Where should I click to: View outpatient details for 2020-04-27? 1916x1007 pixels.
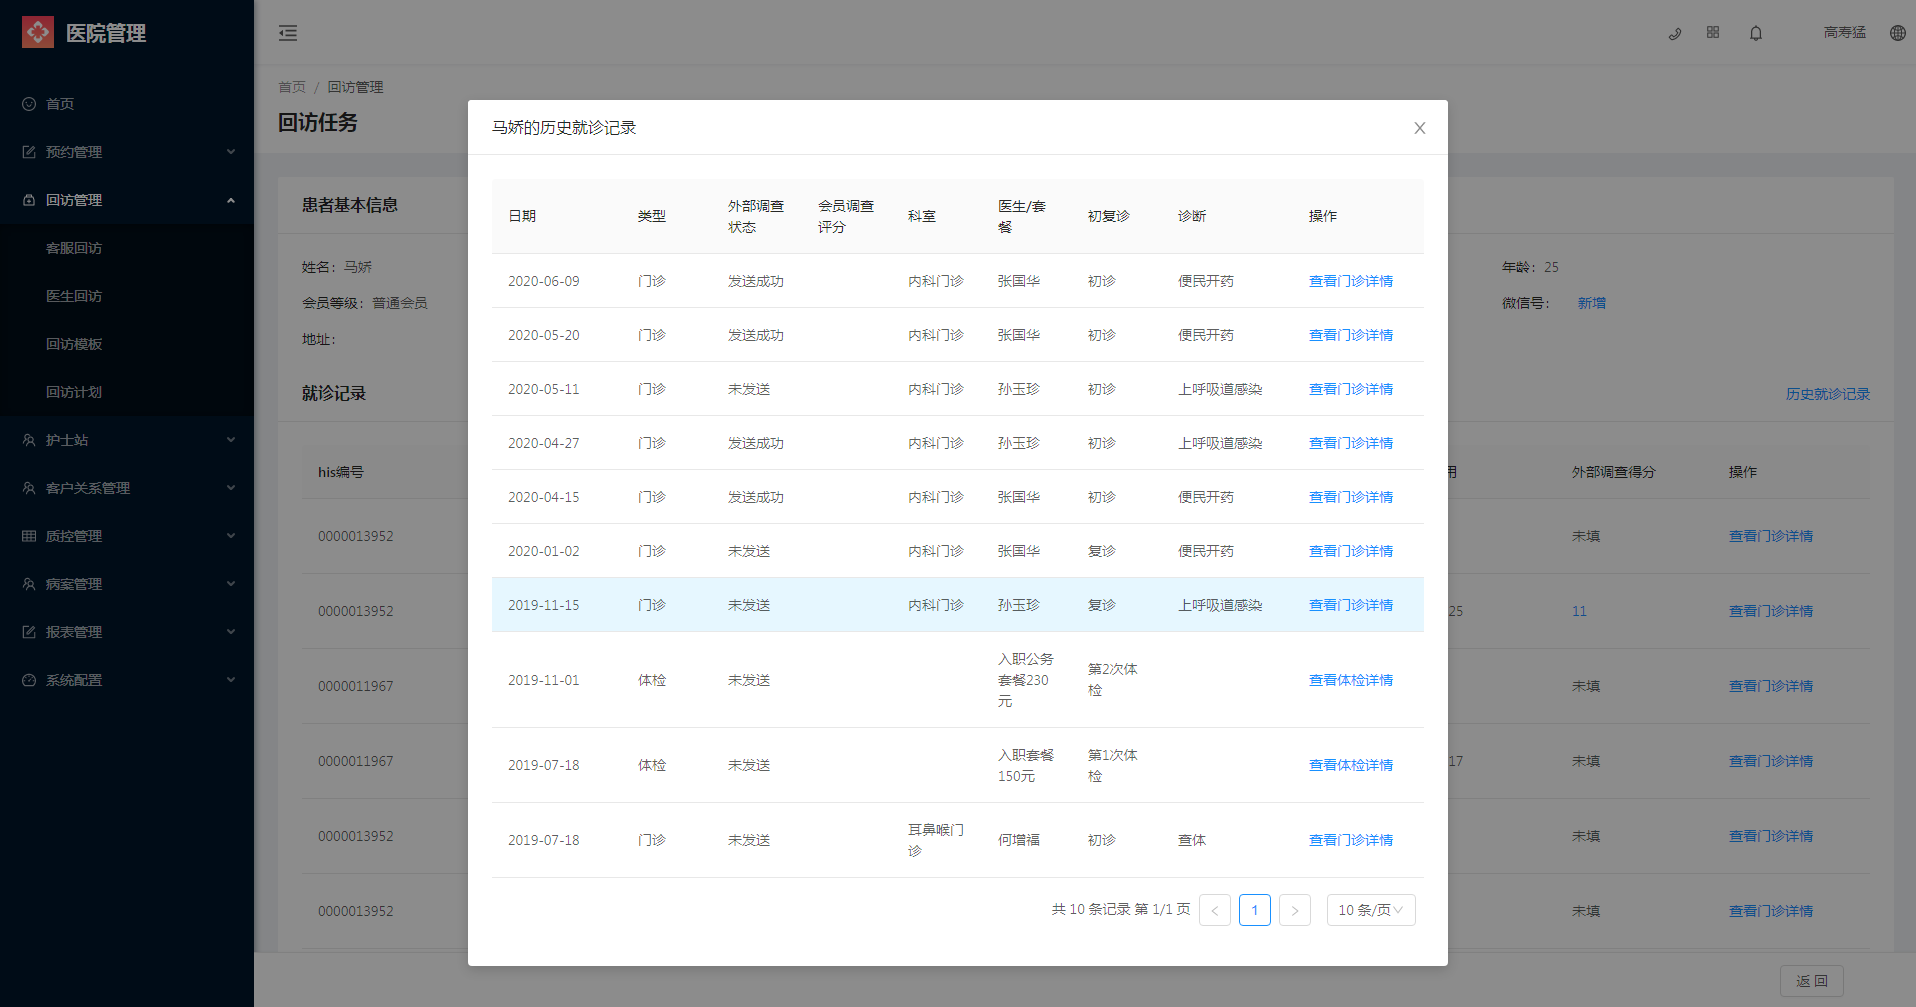coord(1351,443)
